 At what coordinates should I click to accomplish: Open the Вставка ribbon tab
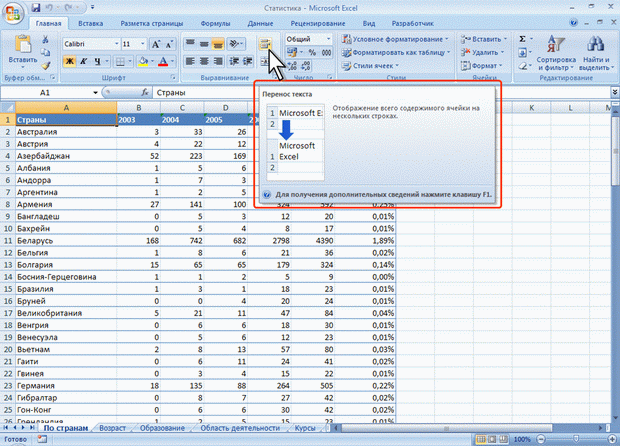(91, 23)
